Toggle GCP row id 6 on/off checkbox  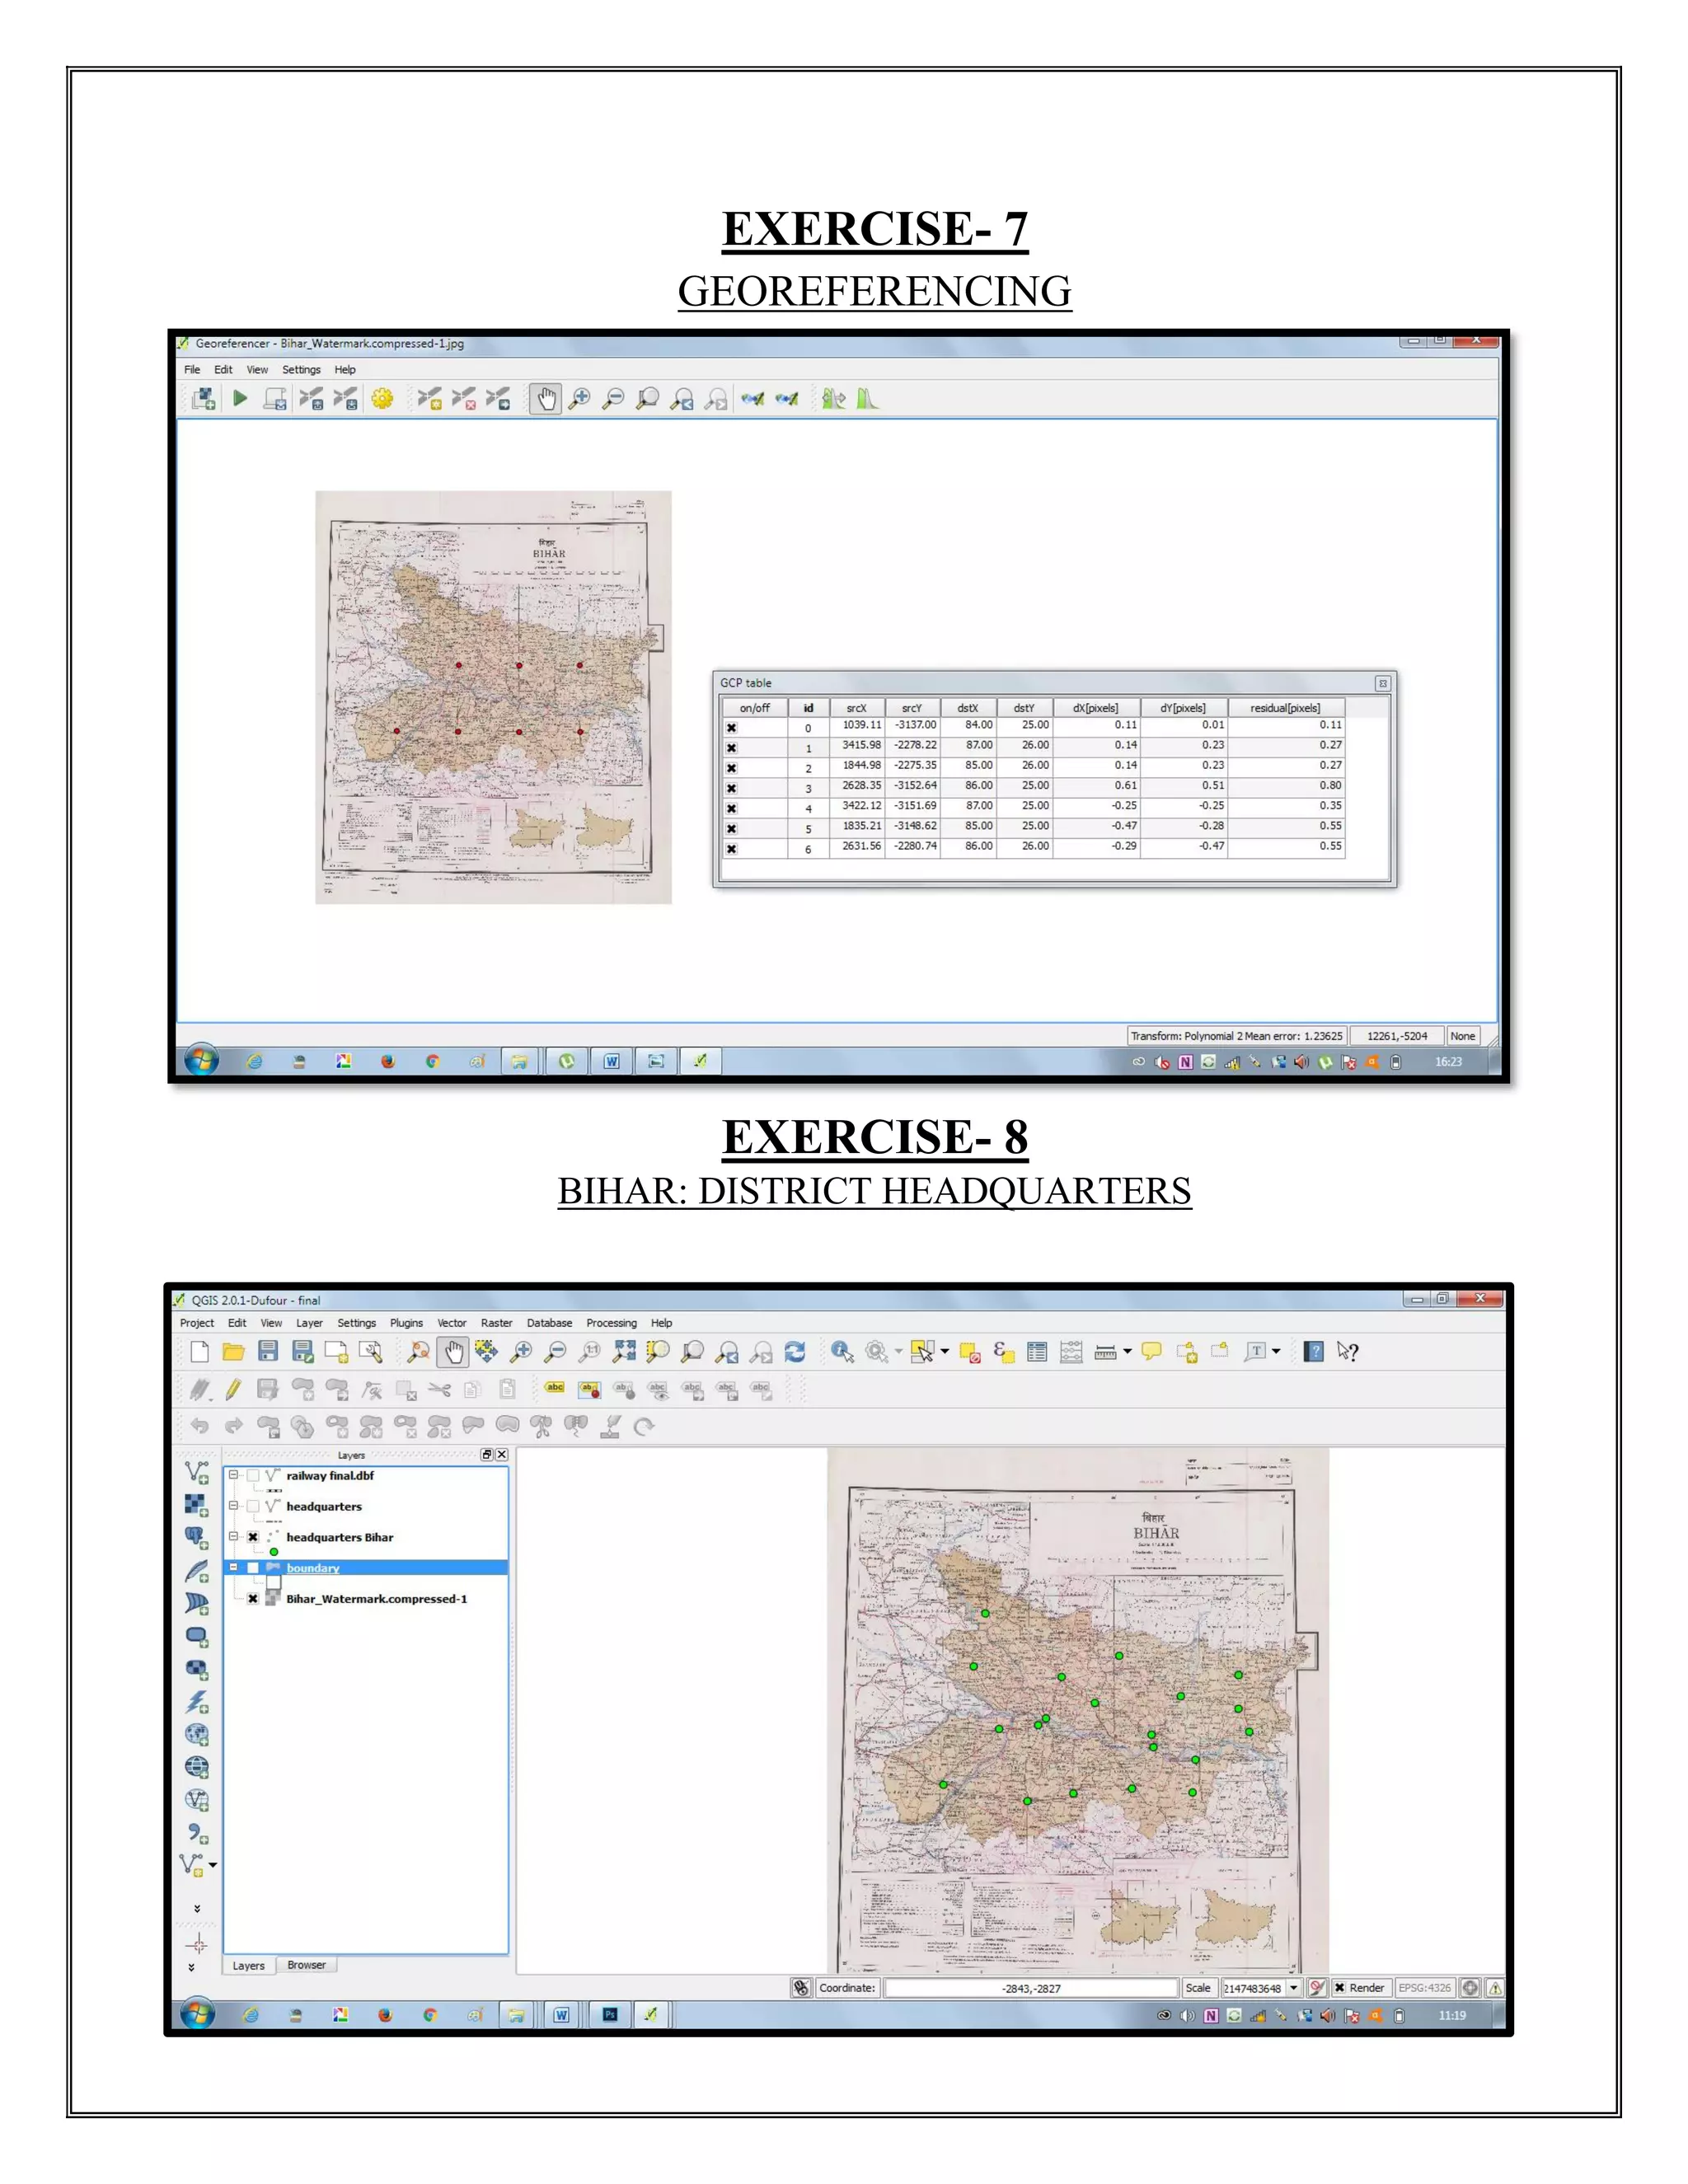click(x=731, y=849)
